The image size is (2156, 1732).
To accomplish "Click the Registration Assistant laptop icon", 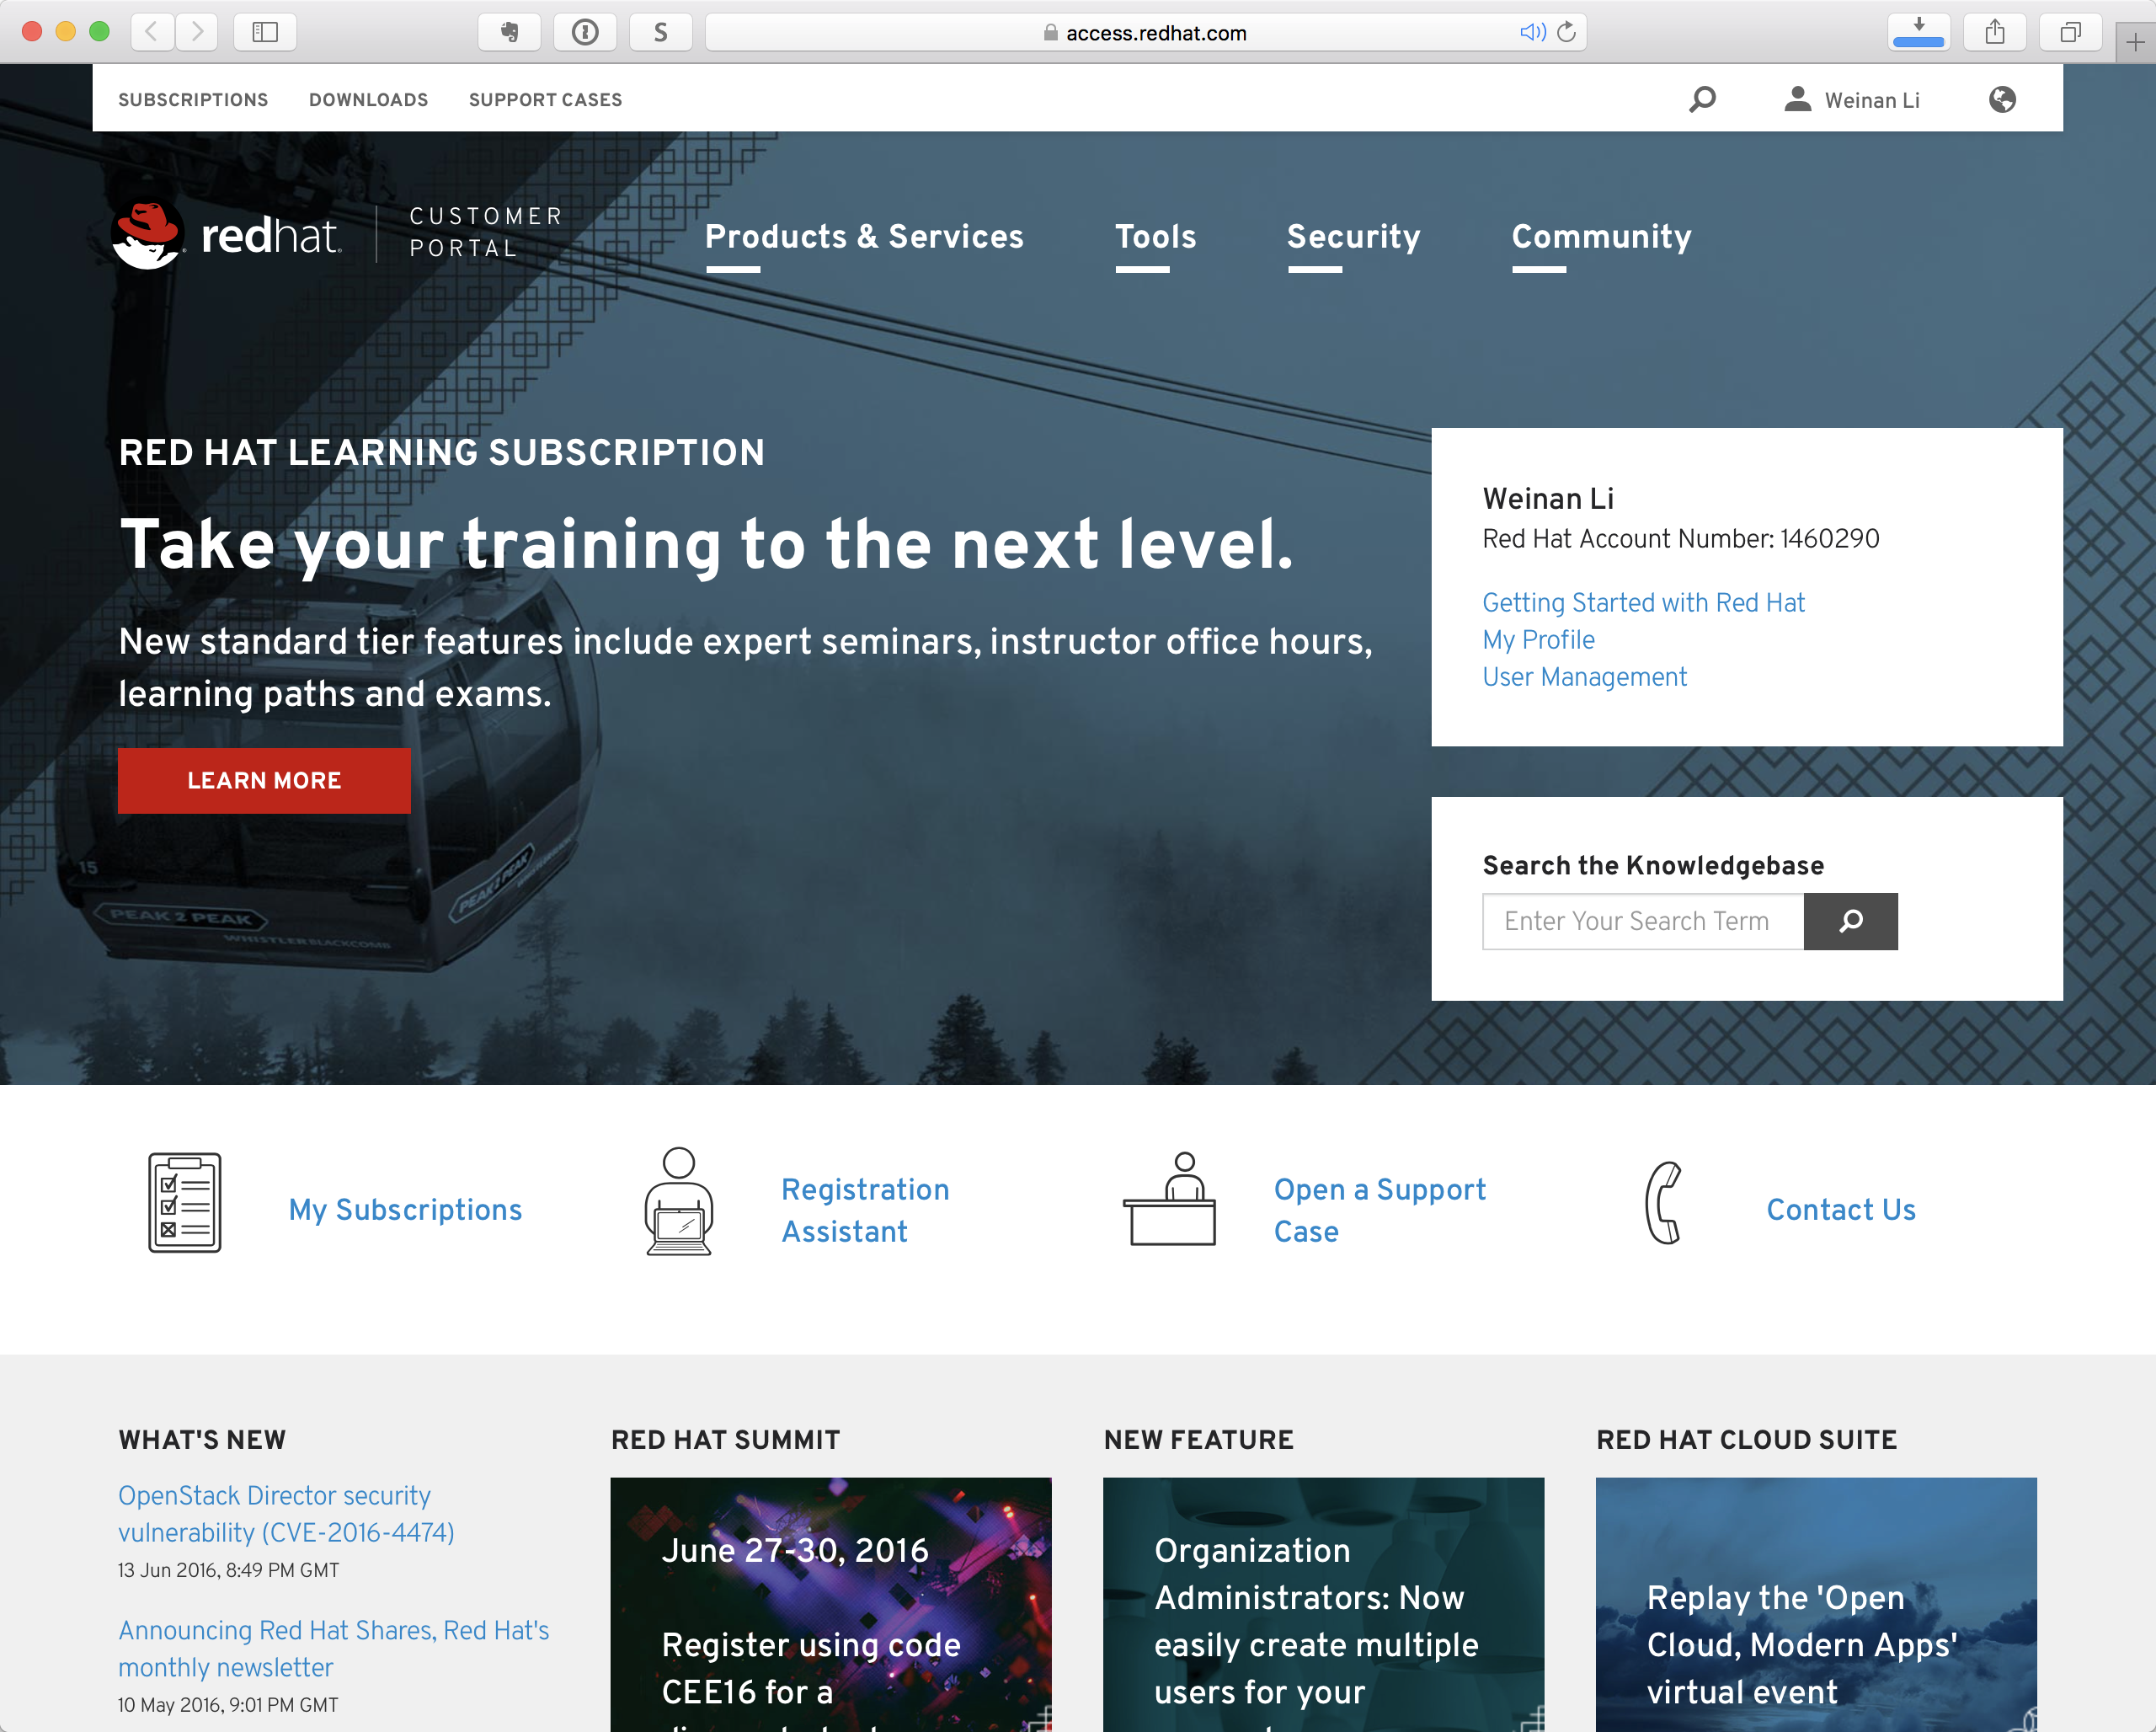I will point(679,1201).
